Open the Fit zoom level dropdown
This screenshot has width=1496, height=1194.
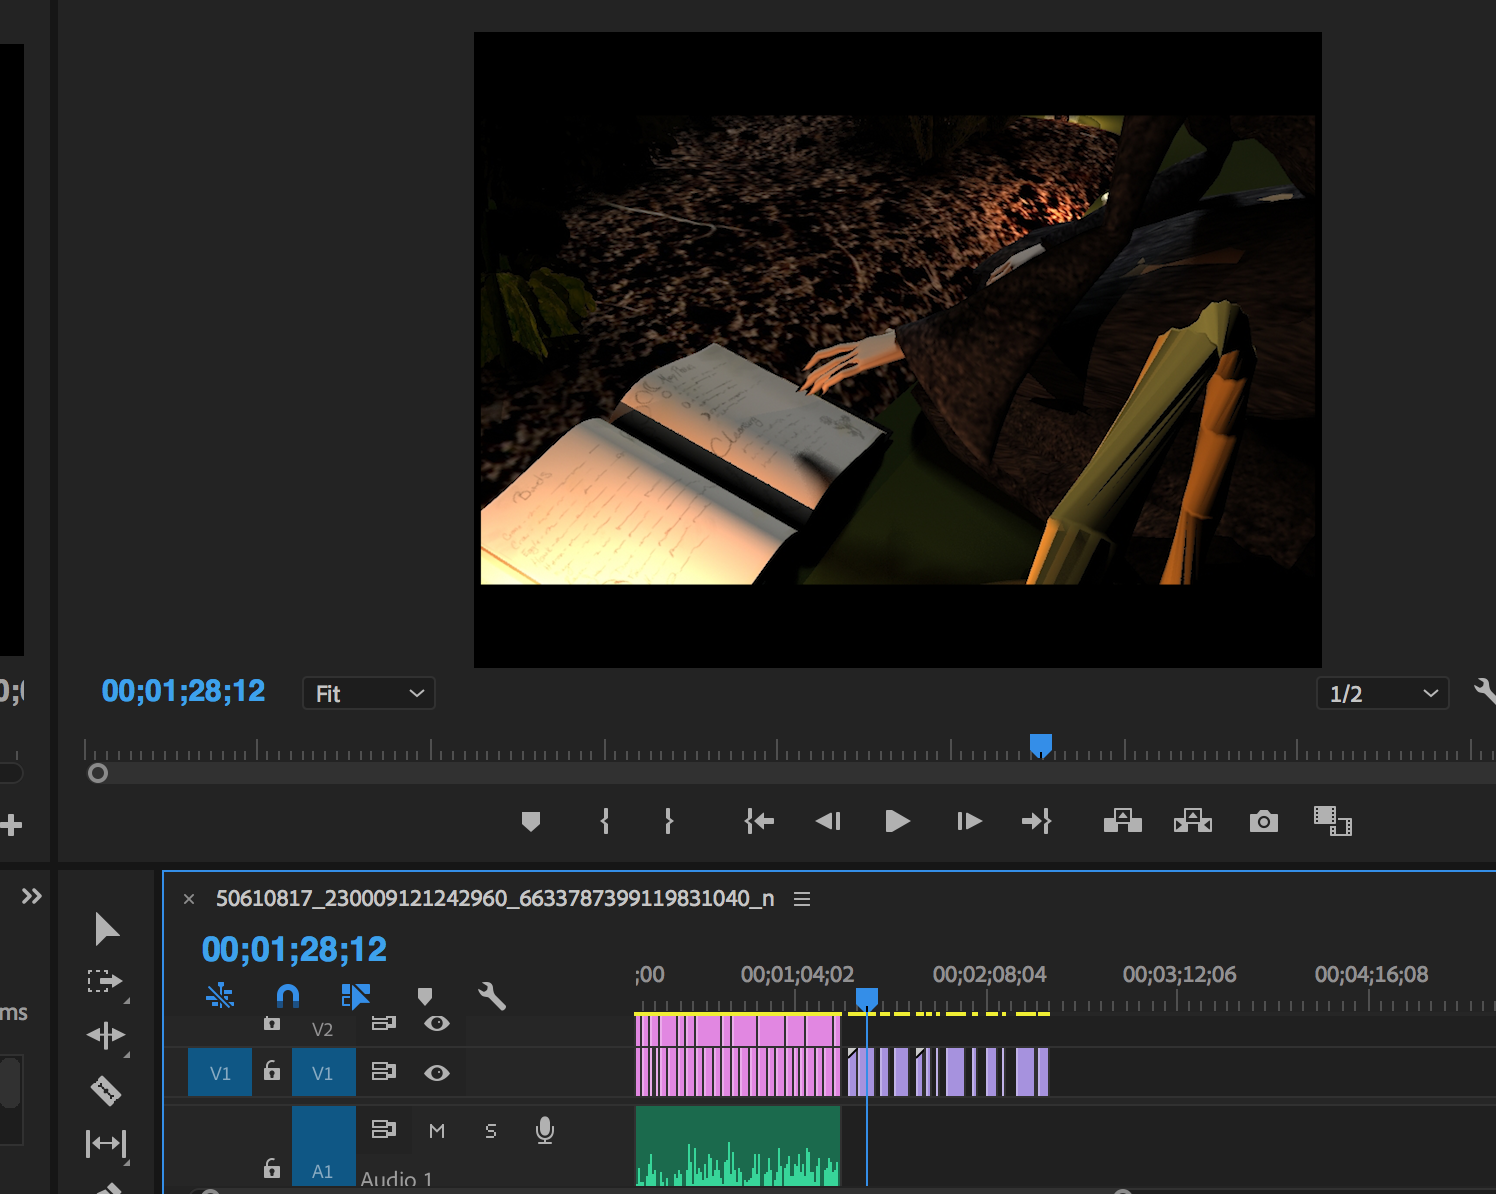[369, 694]
